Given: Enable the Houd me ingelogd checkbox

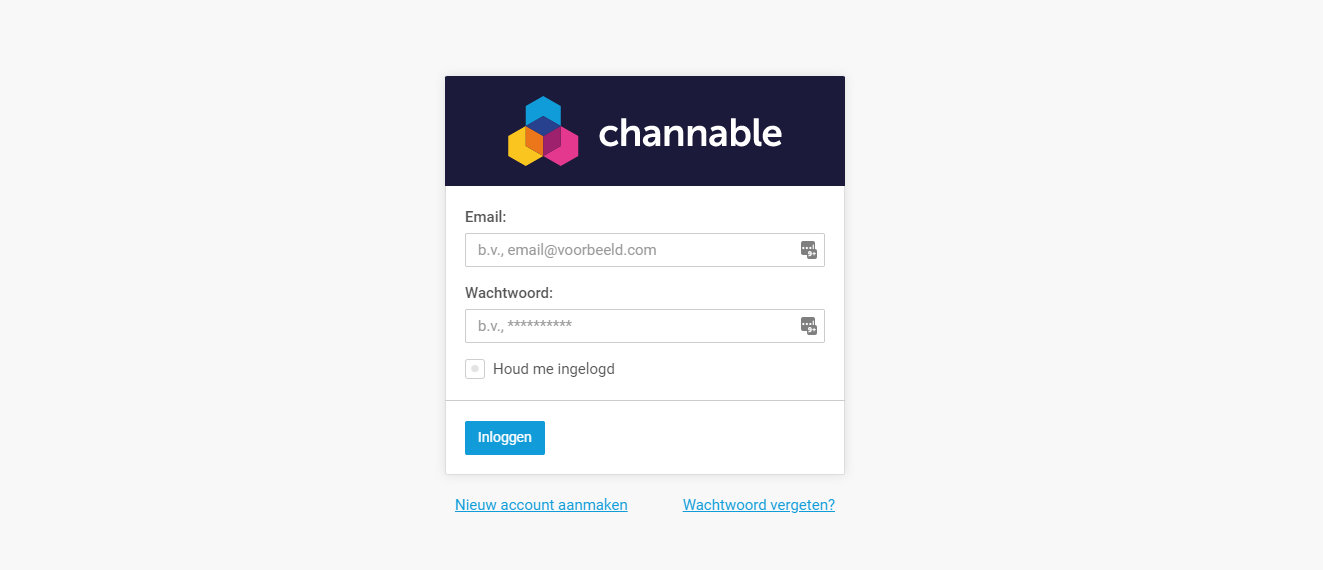Looking at the screenshot, I should tap(475, 369).
